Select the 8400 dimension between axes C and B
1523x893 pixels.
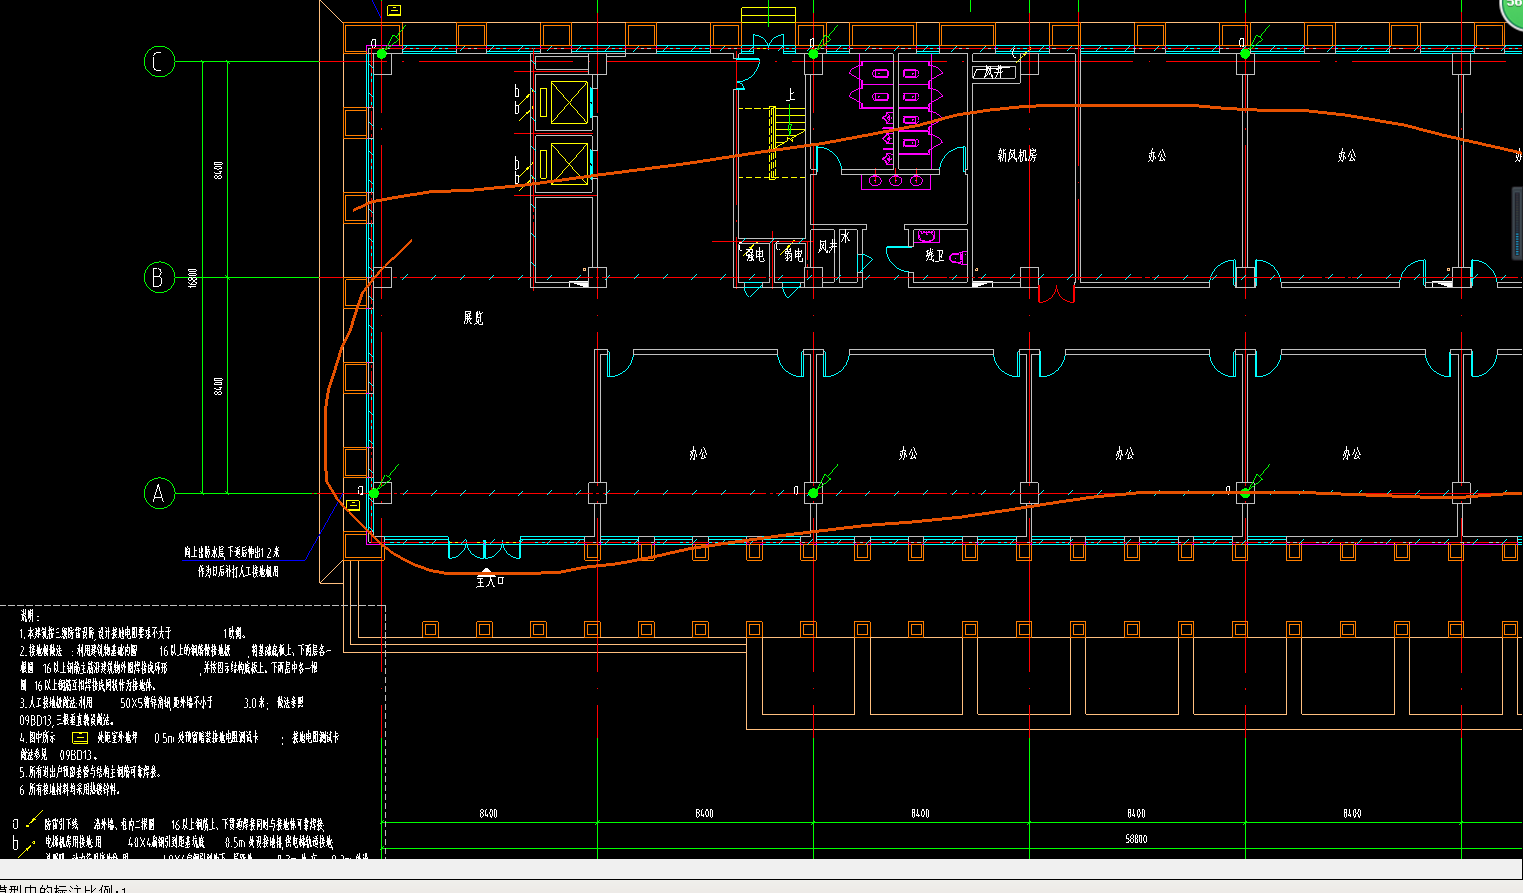(x=218, y=170)
